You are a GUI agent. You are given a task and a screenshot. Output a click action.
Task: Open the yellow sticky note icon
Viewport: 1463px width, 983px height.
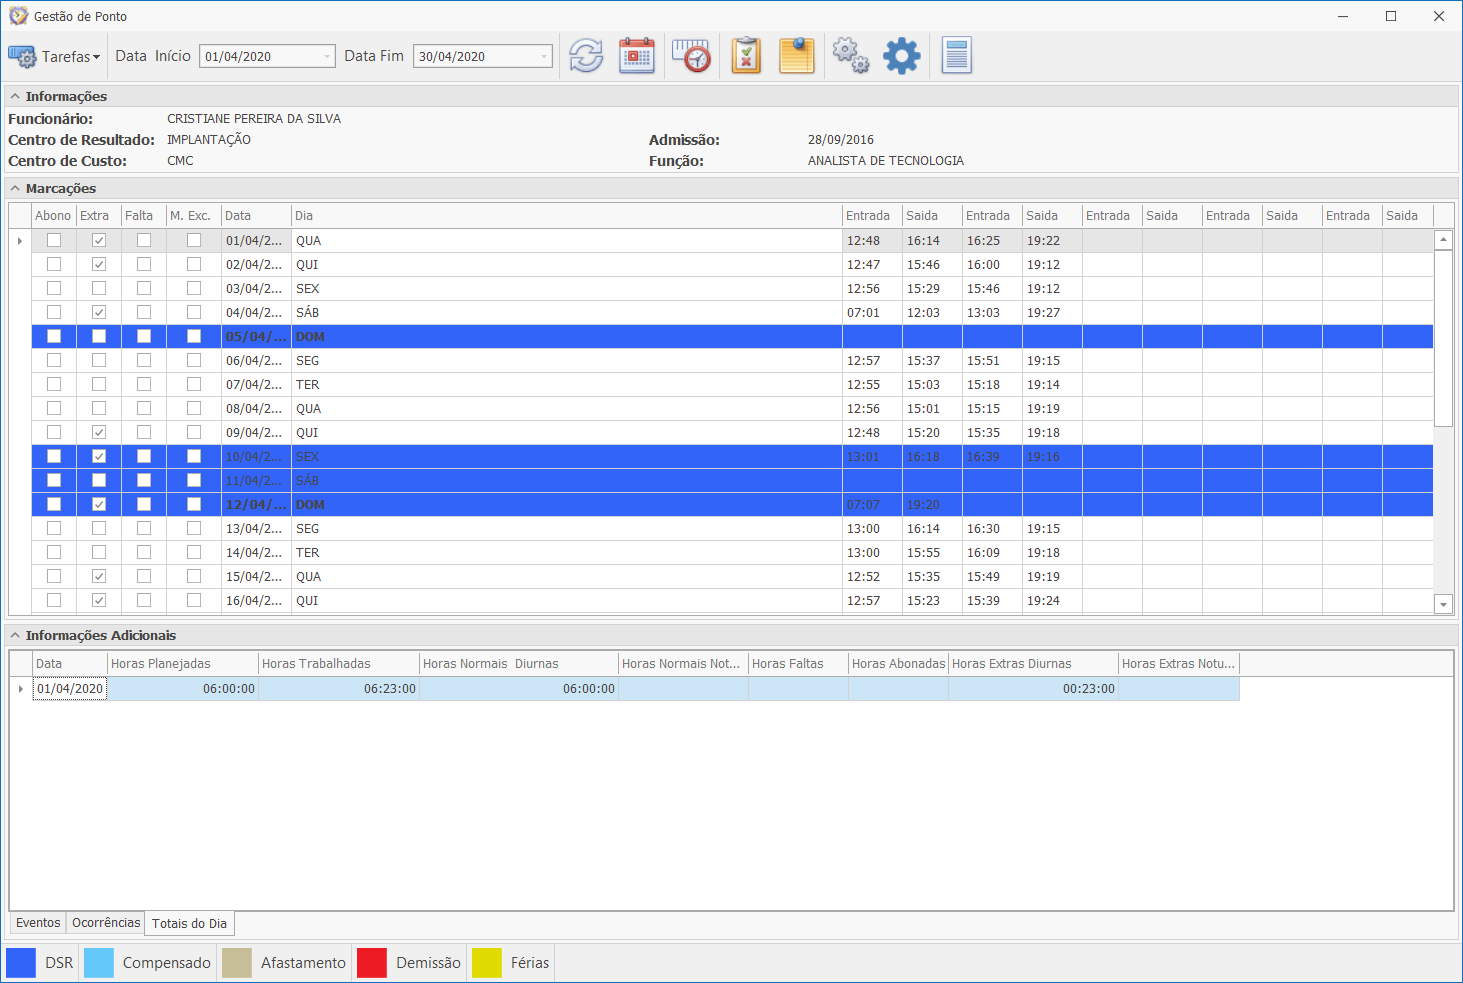point(797,56)
